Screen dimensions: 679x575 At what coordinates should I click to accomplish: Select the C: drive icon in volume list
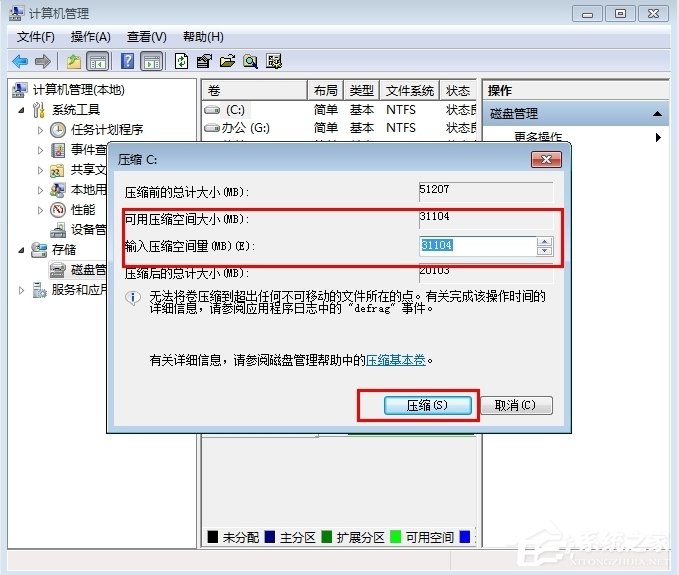coord(212,110)
